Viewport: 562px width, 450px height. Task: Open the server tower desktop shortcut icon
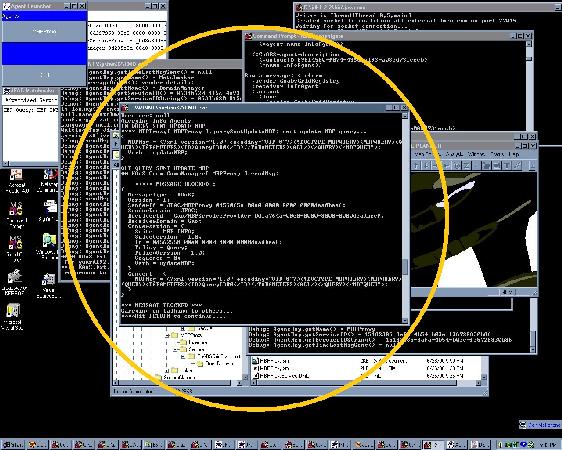point(13,311)
